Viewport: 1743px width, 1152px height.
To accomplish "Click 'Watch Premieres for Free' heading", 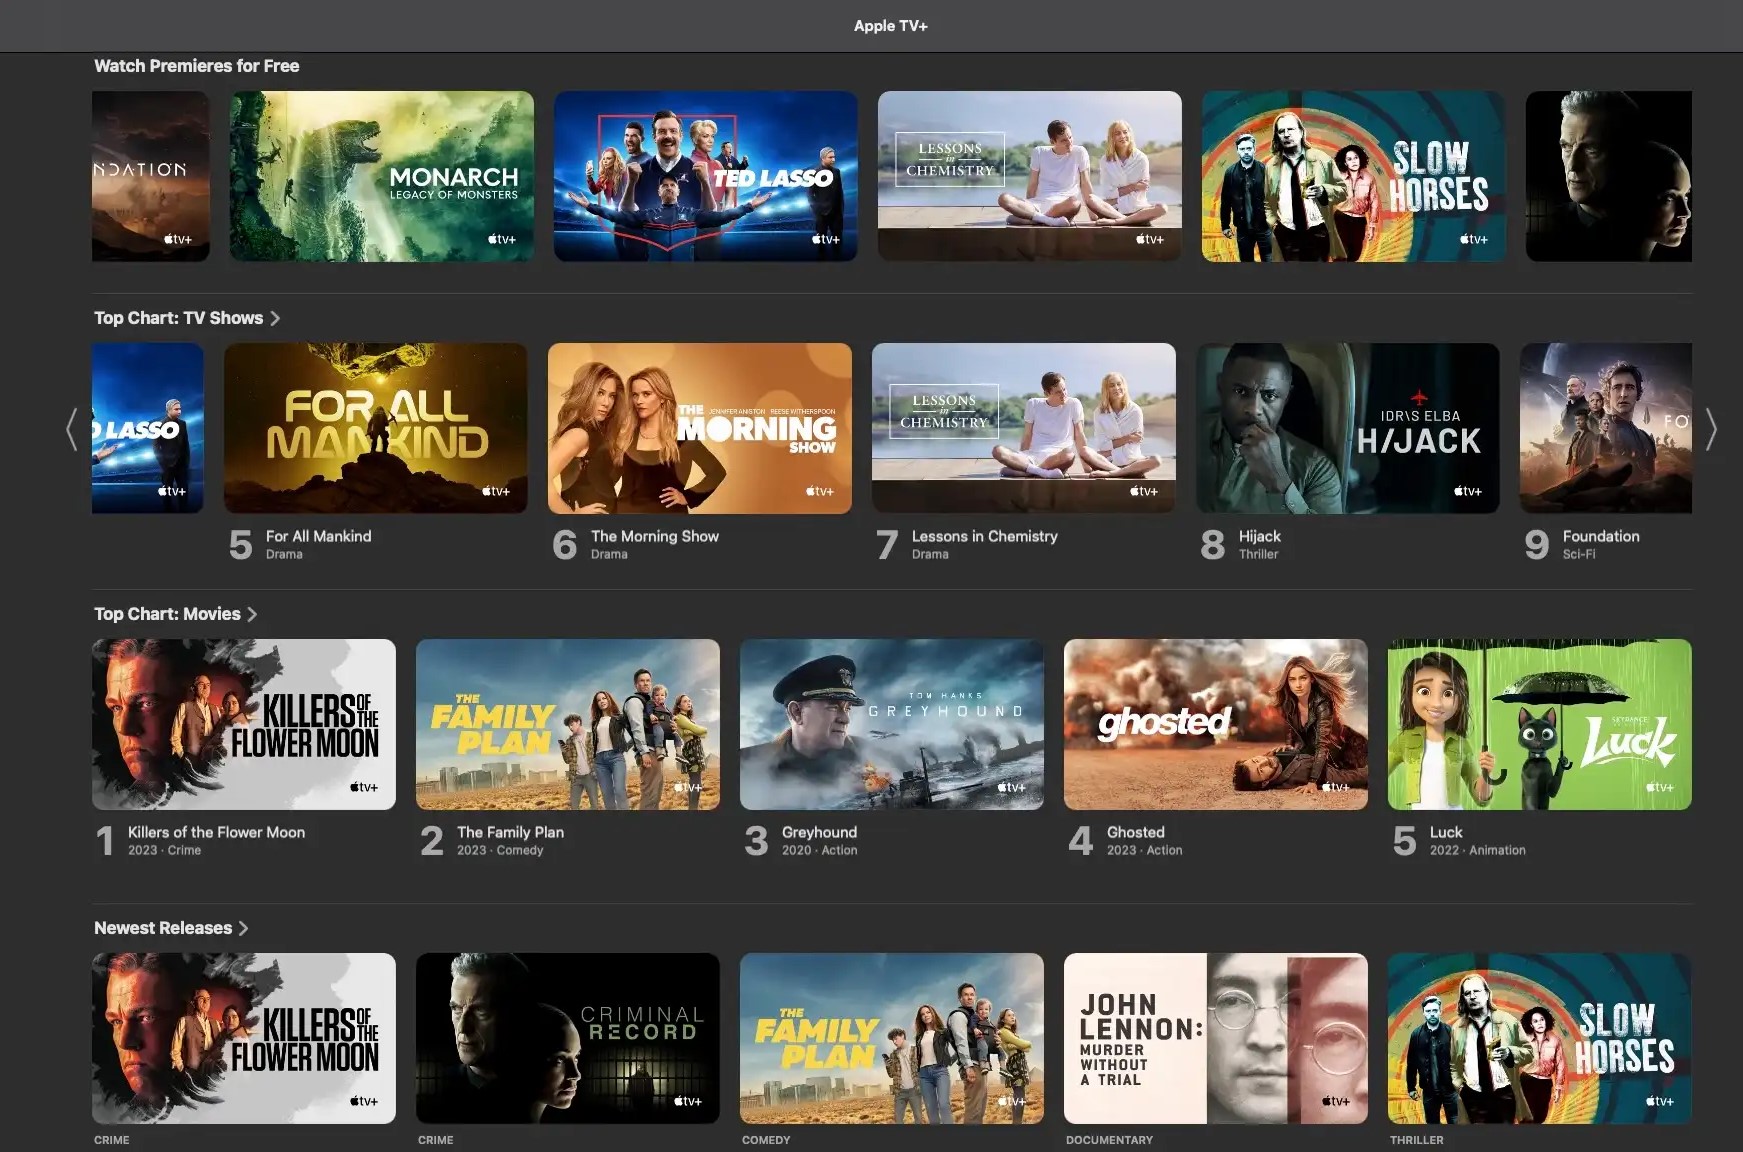I will click(x=196, y=66).
